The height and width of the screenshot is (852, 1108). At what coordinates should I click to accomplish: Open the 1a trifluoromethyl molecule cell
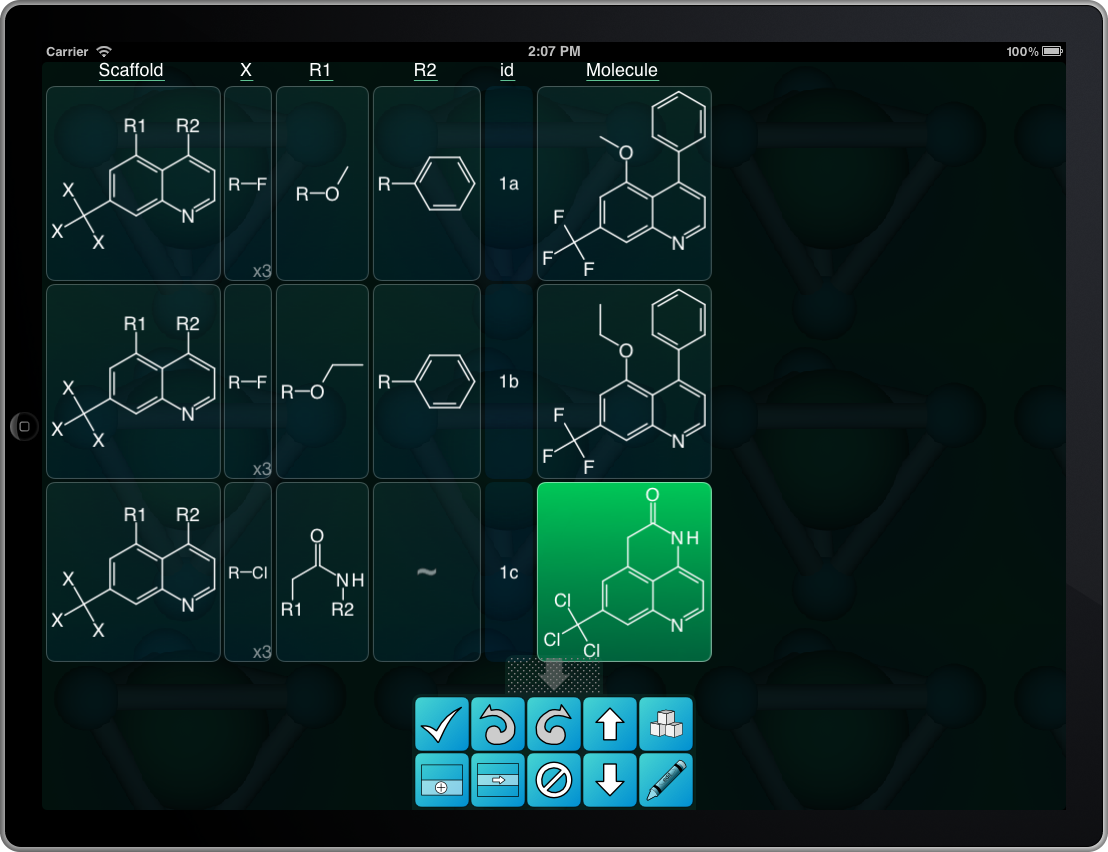pos(624,183)
